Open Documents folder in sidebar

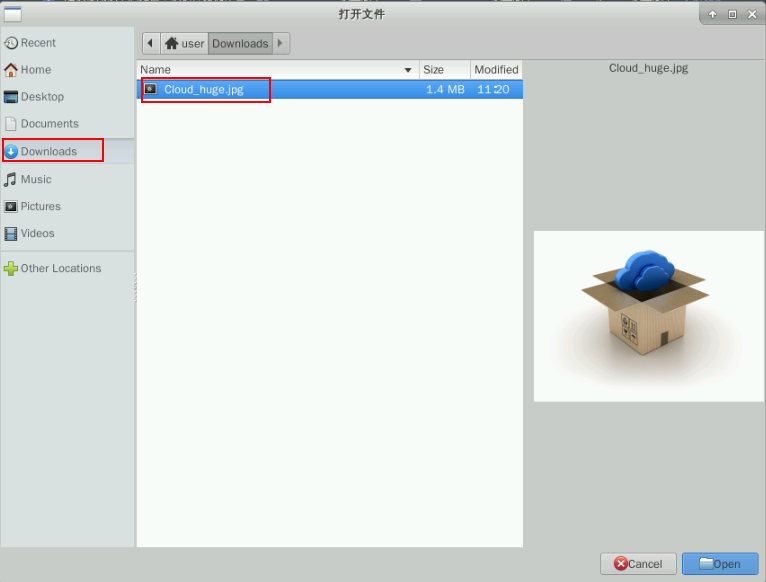(49, 124)
